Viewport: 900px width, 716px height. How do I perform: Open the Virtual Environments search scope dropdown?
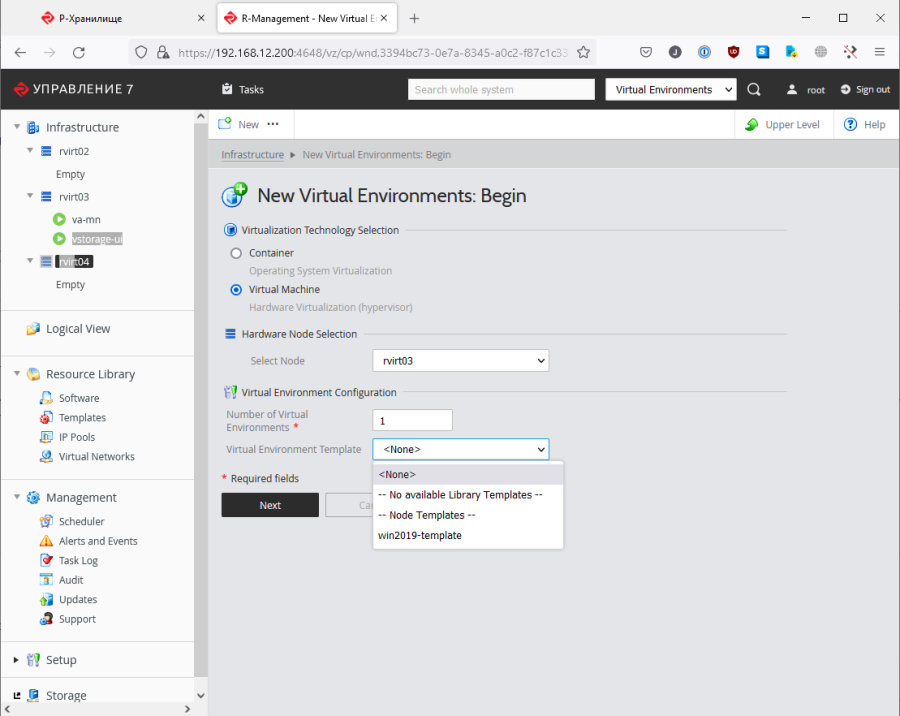[670, 89]
